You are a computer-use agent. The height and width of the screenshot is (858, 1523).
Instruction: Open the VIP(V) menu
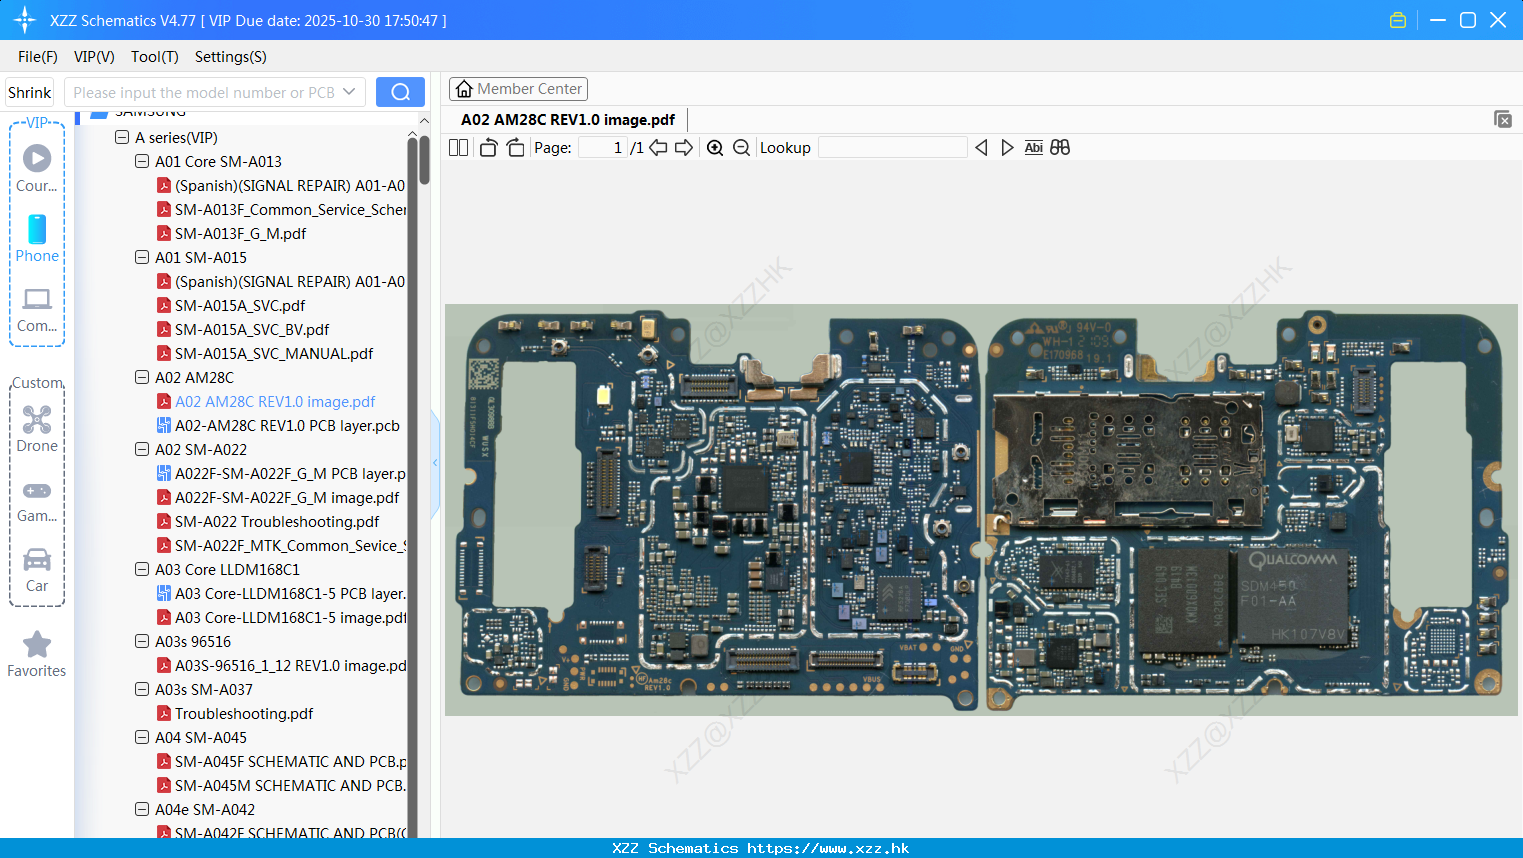pyautogui.click(x=94, y=57)
